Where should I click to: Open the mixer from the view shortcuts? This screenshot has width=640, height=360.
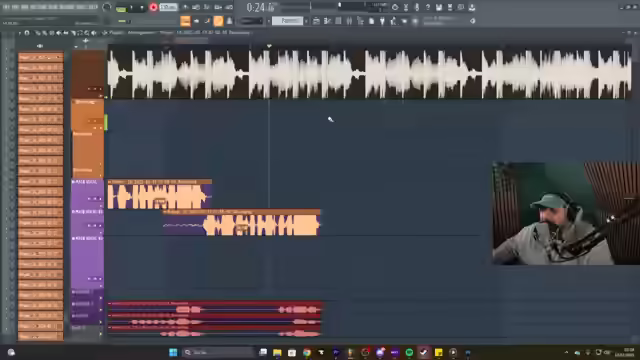coord(349,21)
